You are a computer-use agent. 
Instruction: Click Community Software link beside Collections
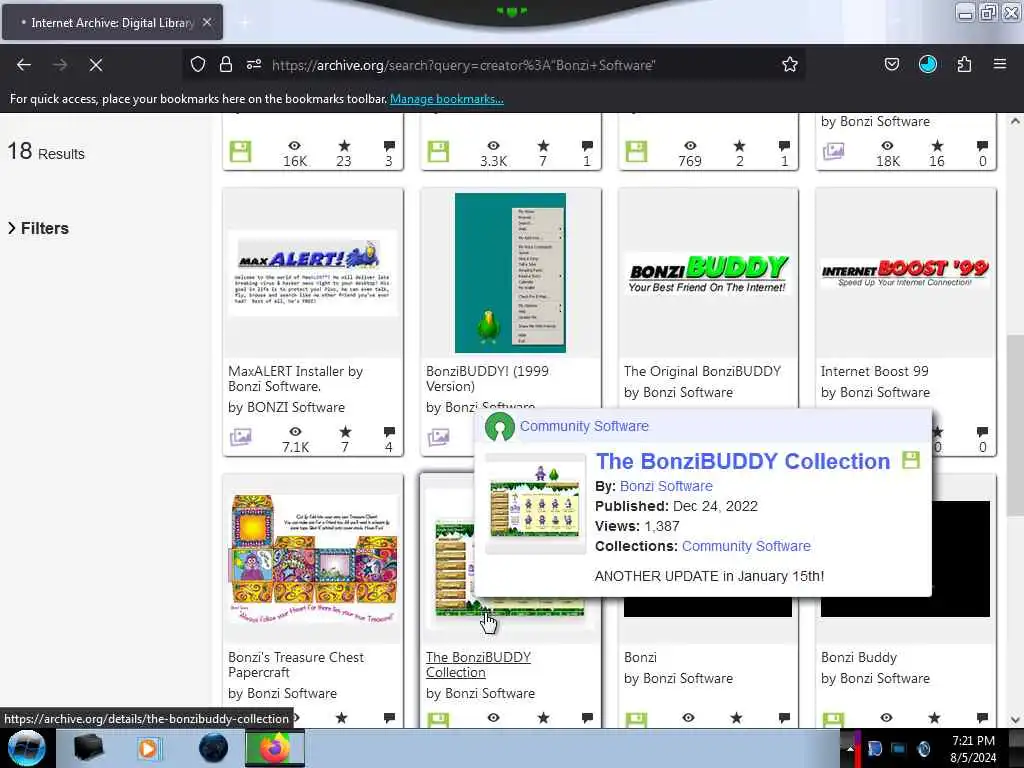click(x=746, y=546)
